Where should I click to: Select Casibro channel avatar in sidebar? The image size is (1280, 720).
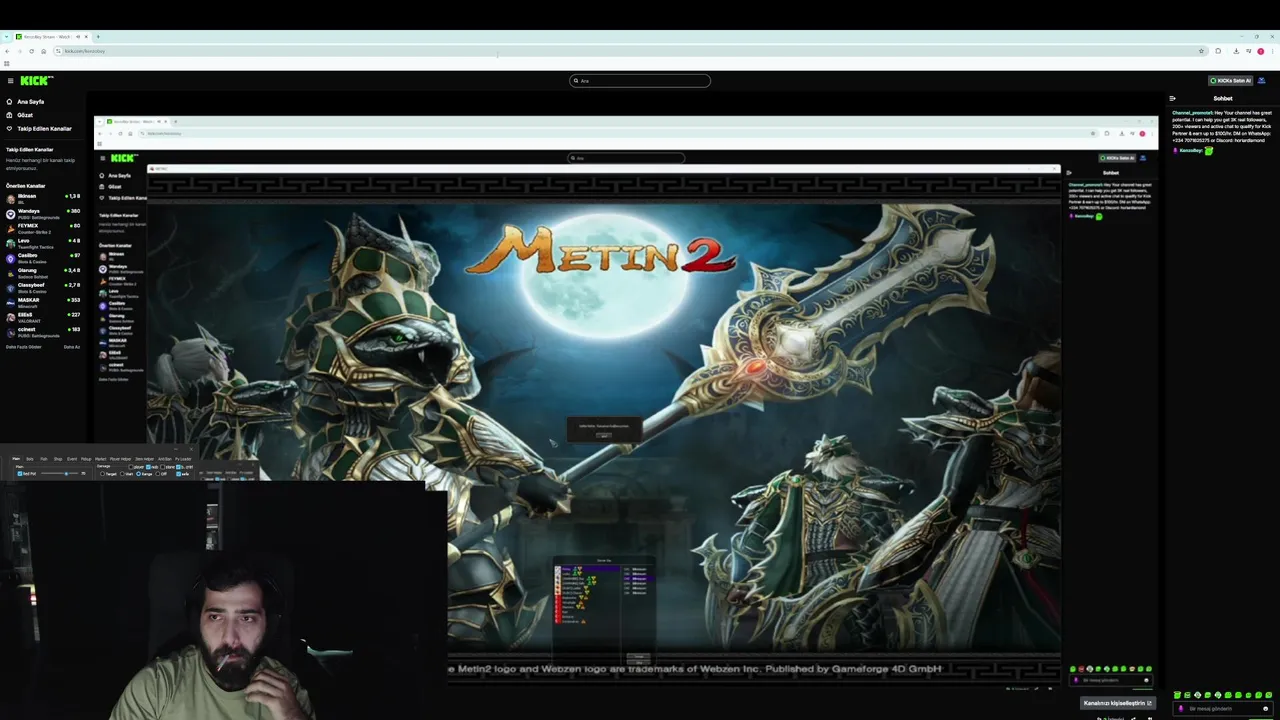pos(10,258)
